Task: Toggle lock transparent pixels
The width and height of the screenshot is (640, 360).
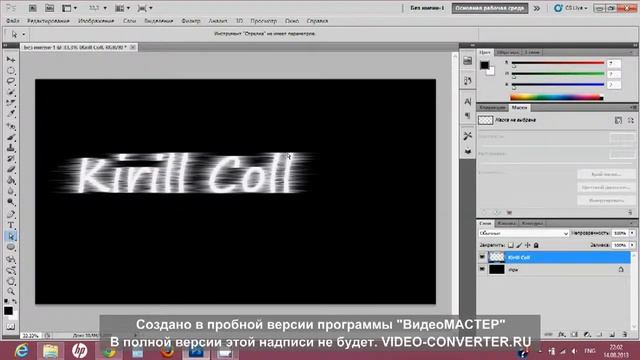Action: (x=511, y=245)
